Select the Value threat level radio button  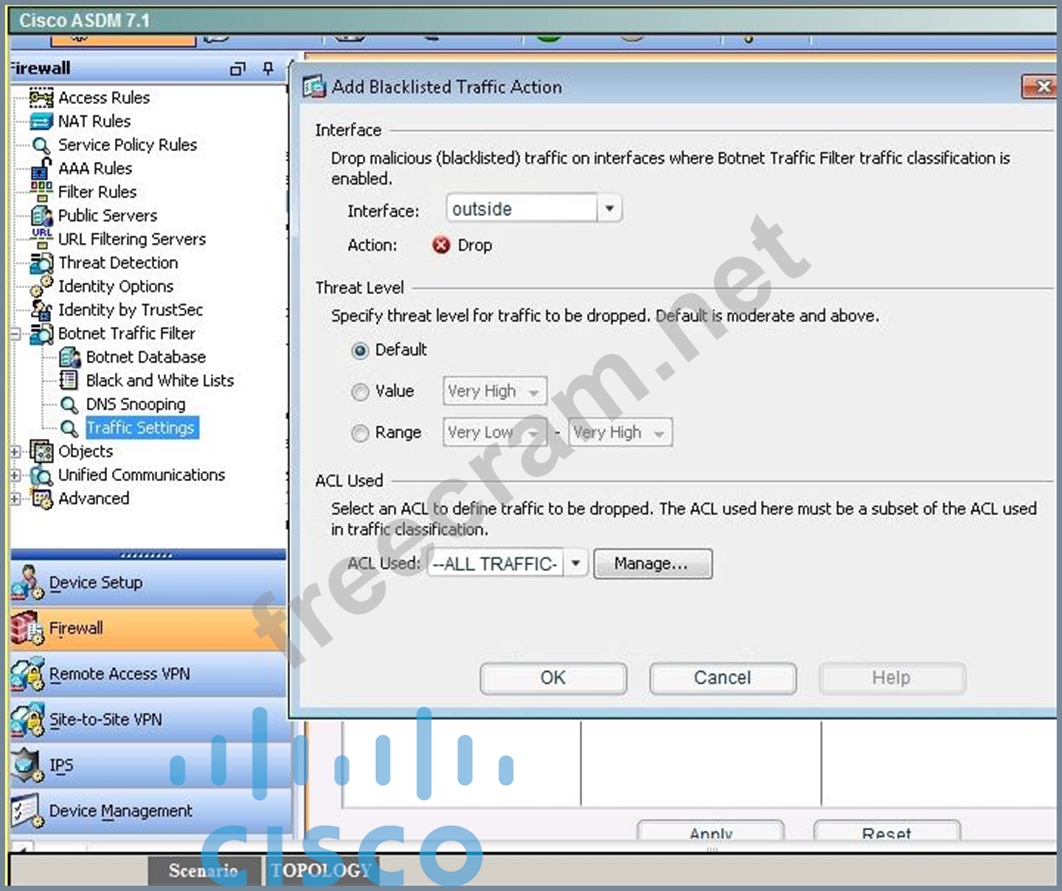pyautogui.click(x=360, y=392)
